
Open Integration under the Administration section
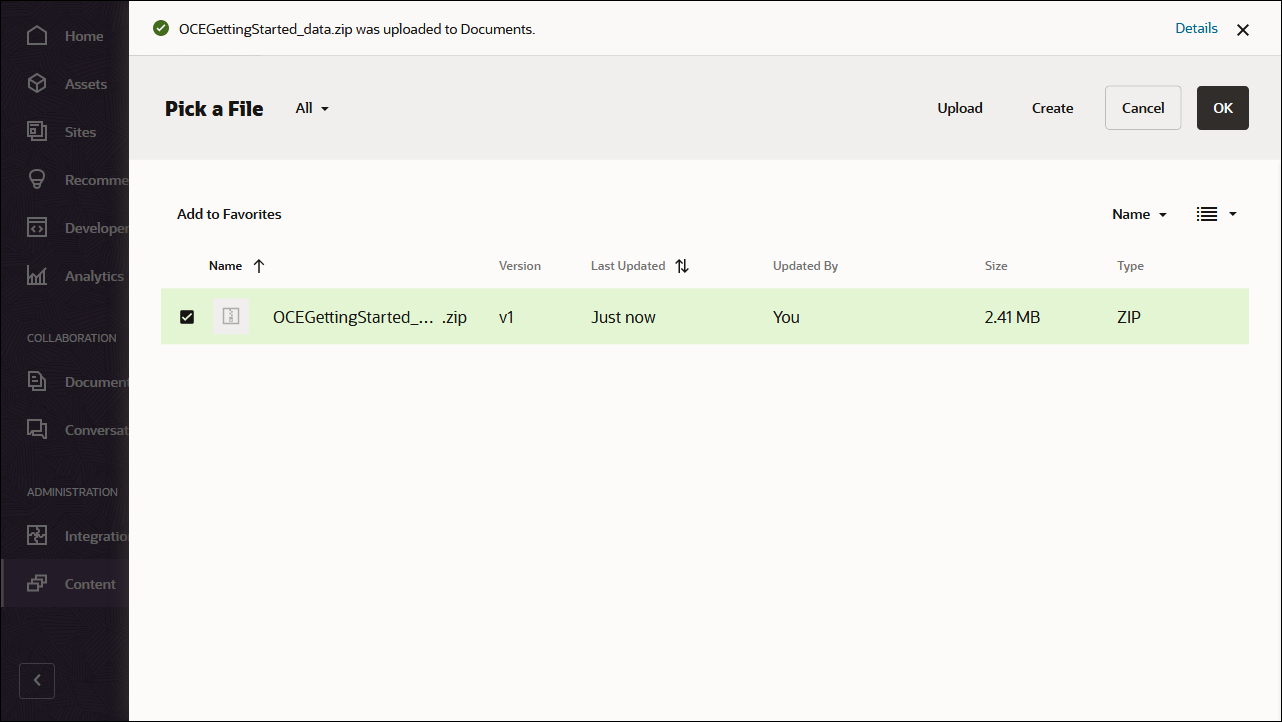(37, 535)
